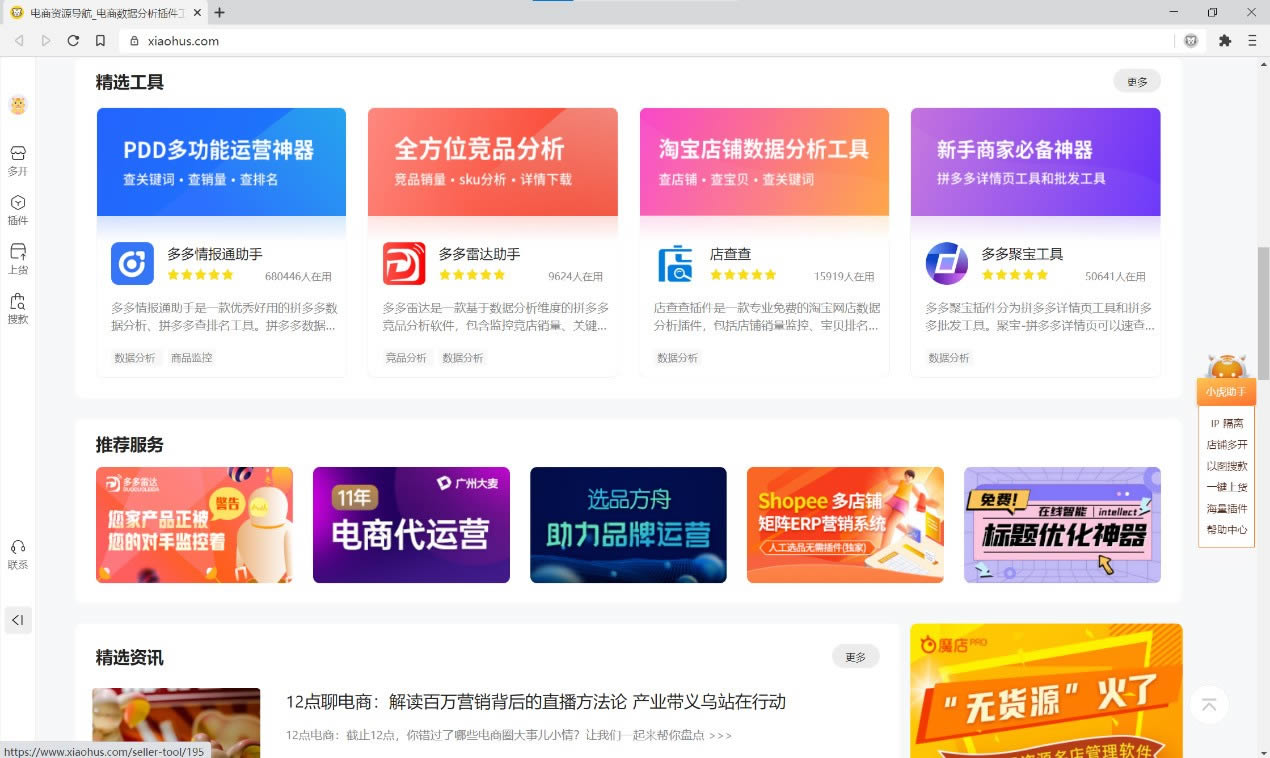Click the scroll-to-top arrow button
Image resolution: width=1270 pixels, height=758 pixels.
click(1208, 705)
